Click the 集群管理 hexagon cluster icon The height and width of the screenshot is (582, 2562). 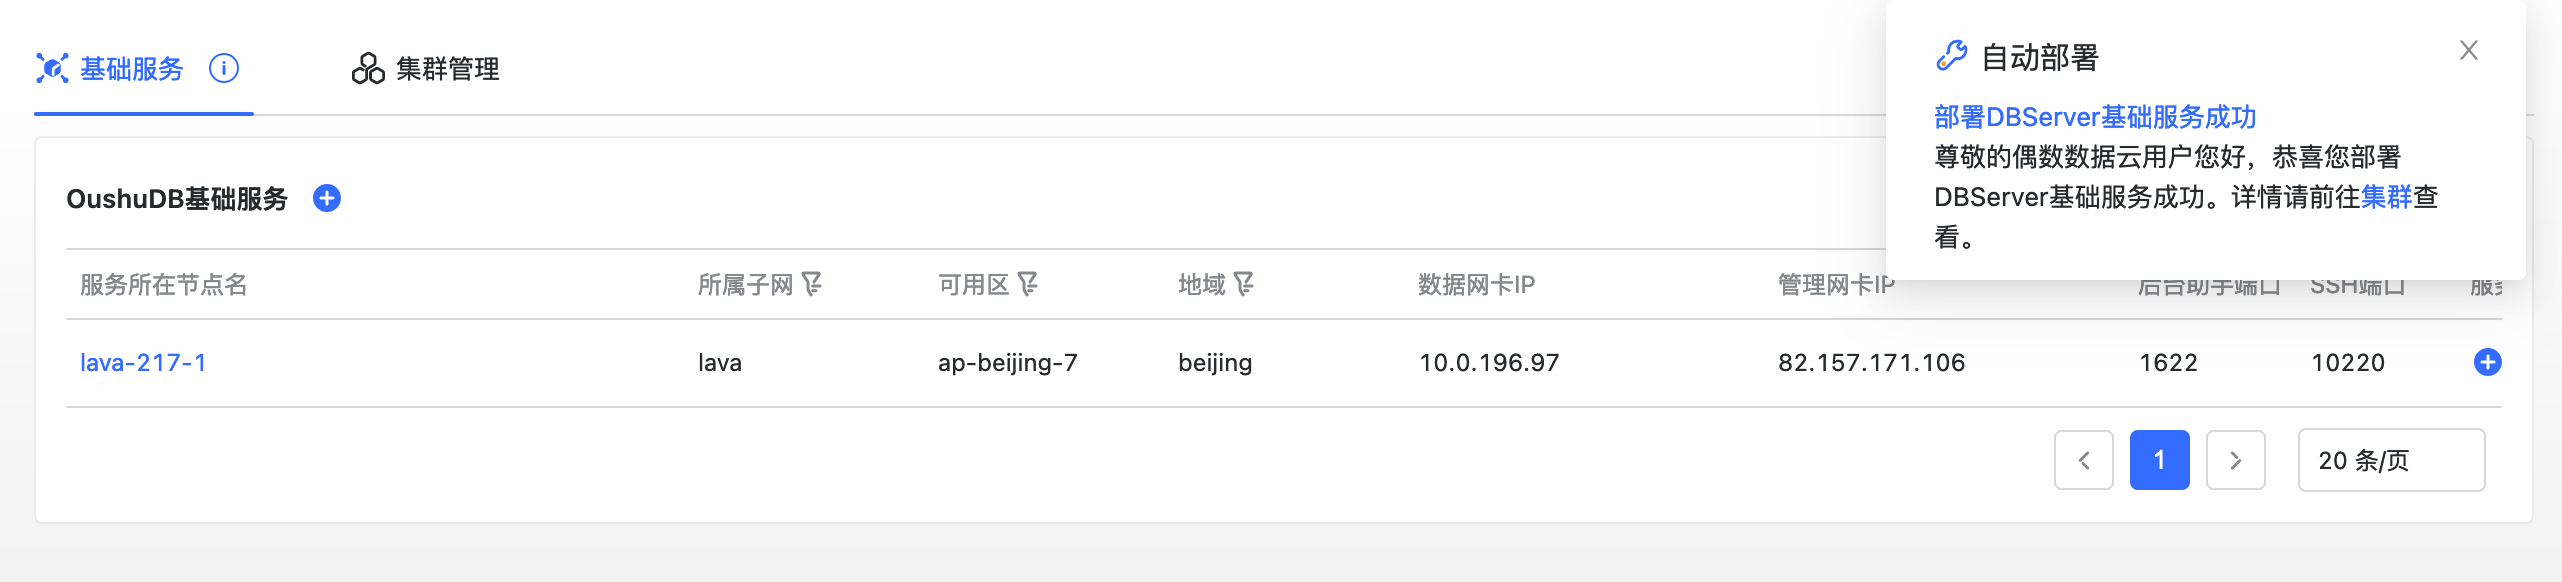click(x=368, y=68)
